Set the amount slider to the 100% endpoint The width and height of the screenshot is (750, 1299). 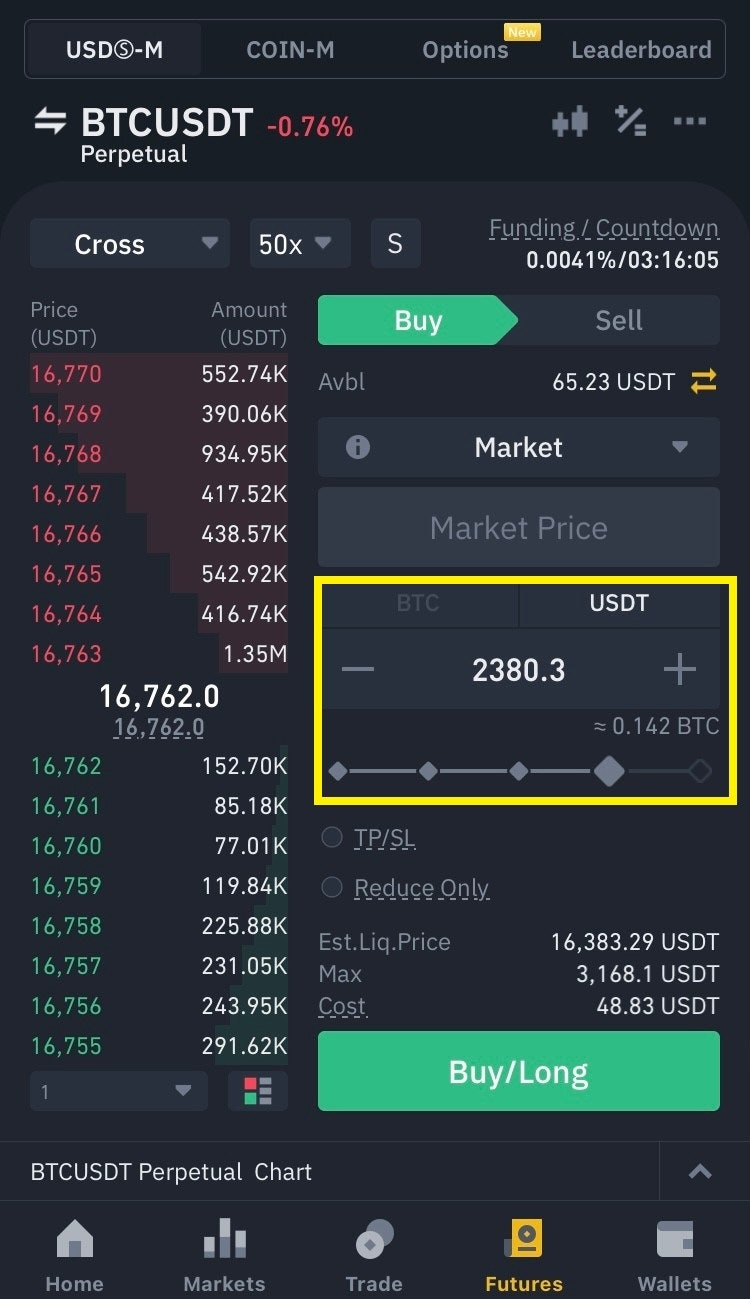[x=700, y=771]
